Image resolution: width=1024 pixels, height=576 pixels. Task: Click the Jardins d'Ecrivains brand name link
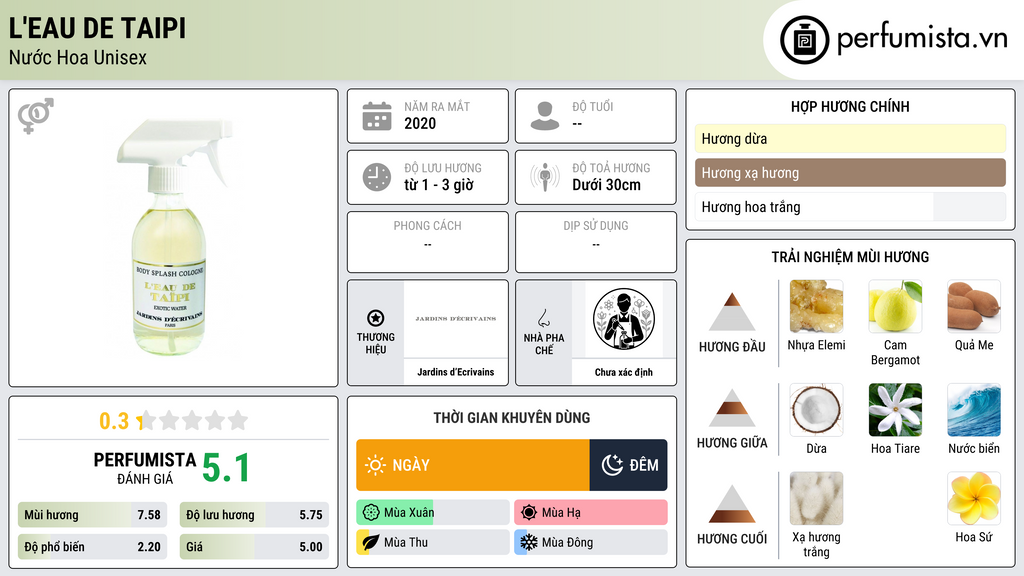click(x=456, y=372)
